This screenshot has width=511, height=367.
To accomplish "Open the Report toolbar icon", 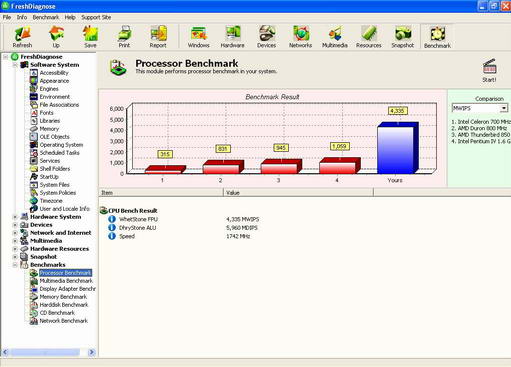I will (x=158, y=37).
